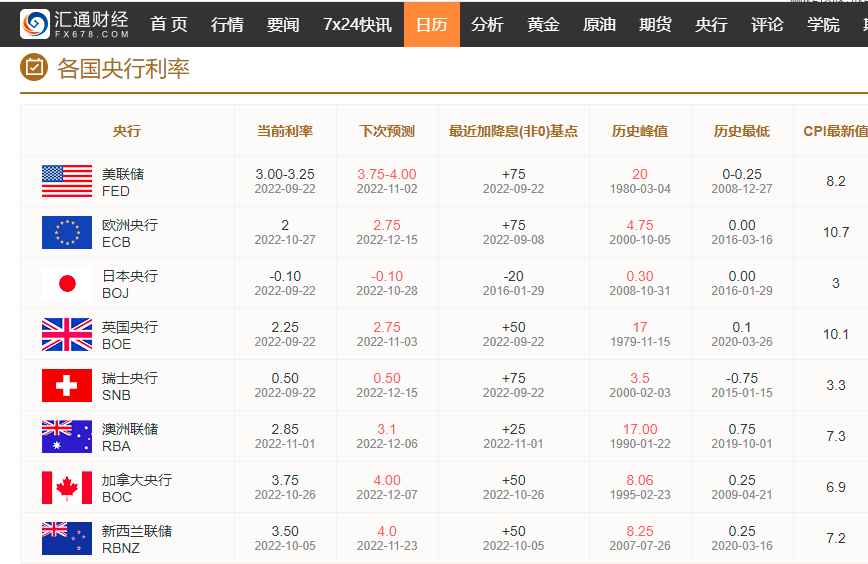Open the 央行 menu item
Image resolution: width=868 pixels, height=564 pixels.
[x=711, y=24]
